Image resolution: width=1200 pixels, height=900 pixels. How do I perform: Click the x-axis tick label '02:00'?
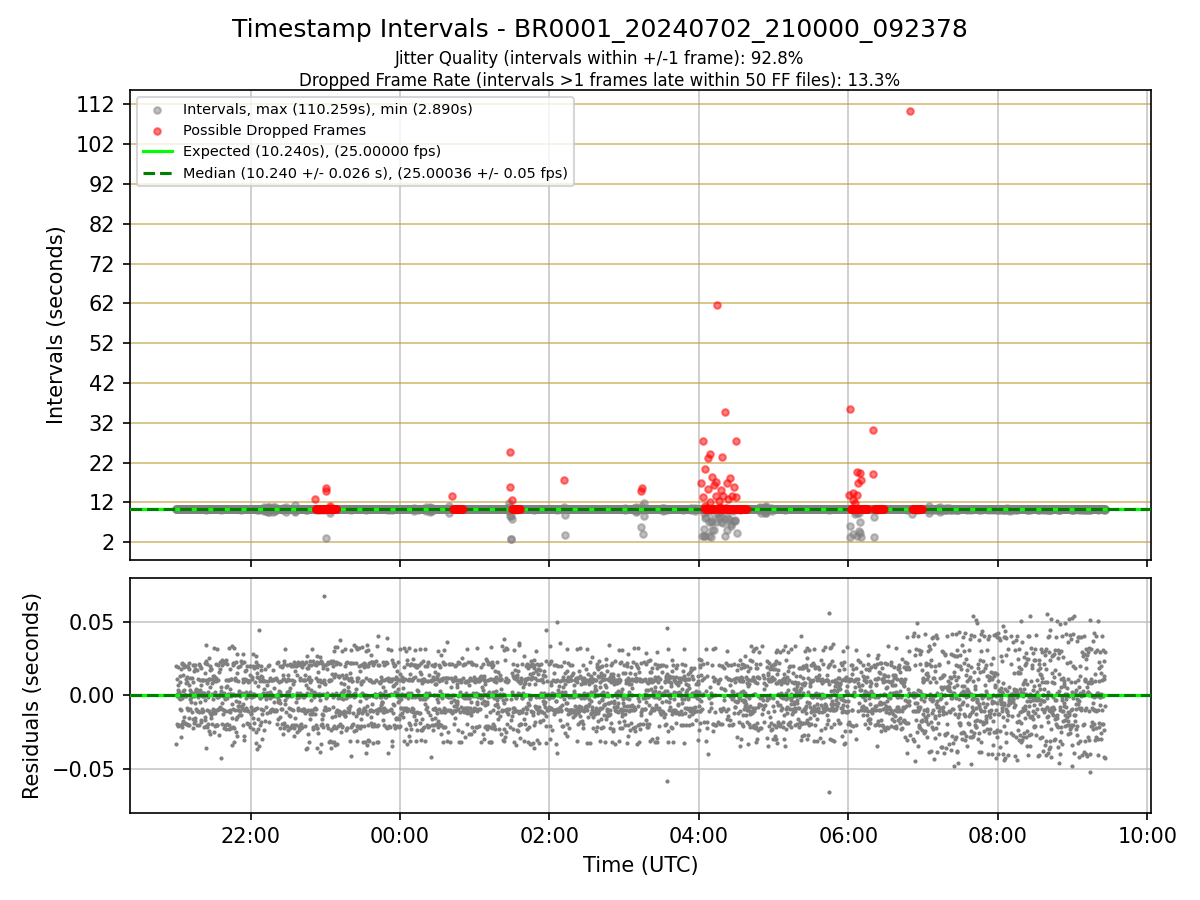point(549,835)
